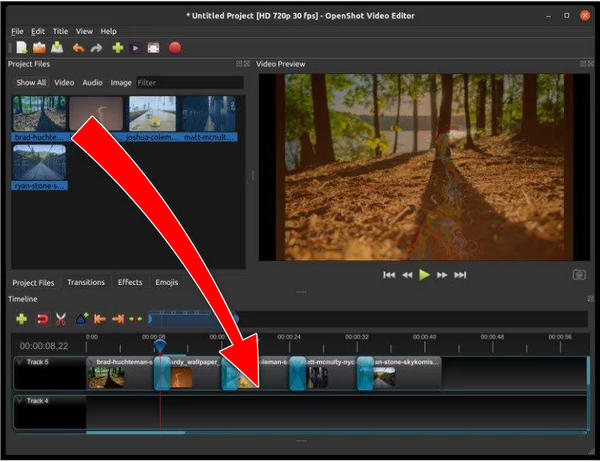Export video with red record button

tap(175, 48)
